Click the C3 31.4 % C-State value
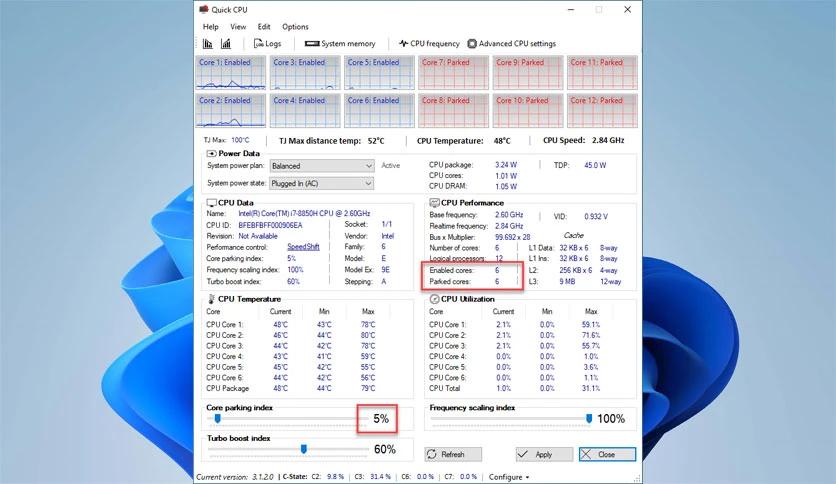836x484 pixels. (380, 477)
